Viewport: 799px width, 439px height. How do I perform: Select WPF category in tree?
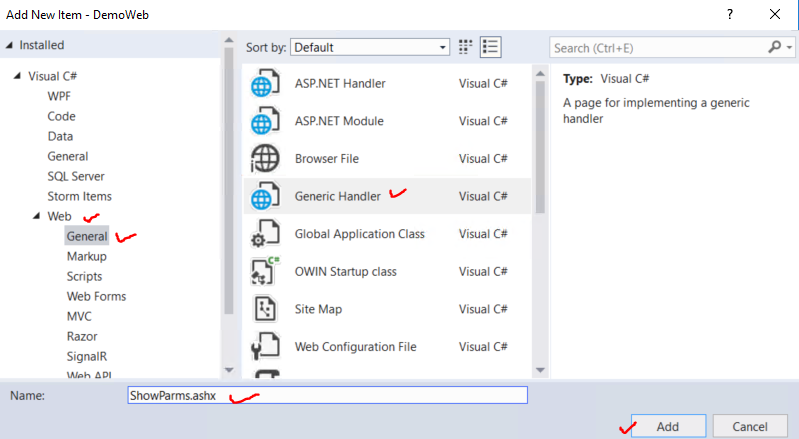point(59,96)
